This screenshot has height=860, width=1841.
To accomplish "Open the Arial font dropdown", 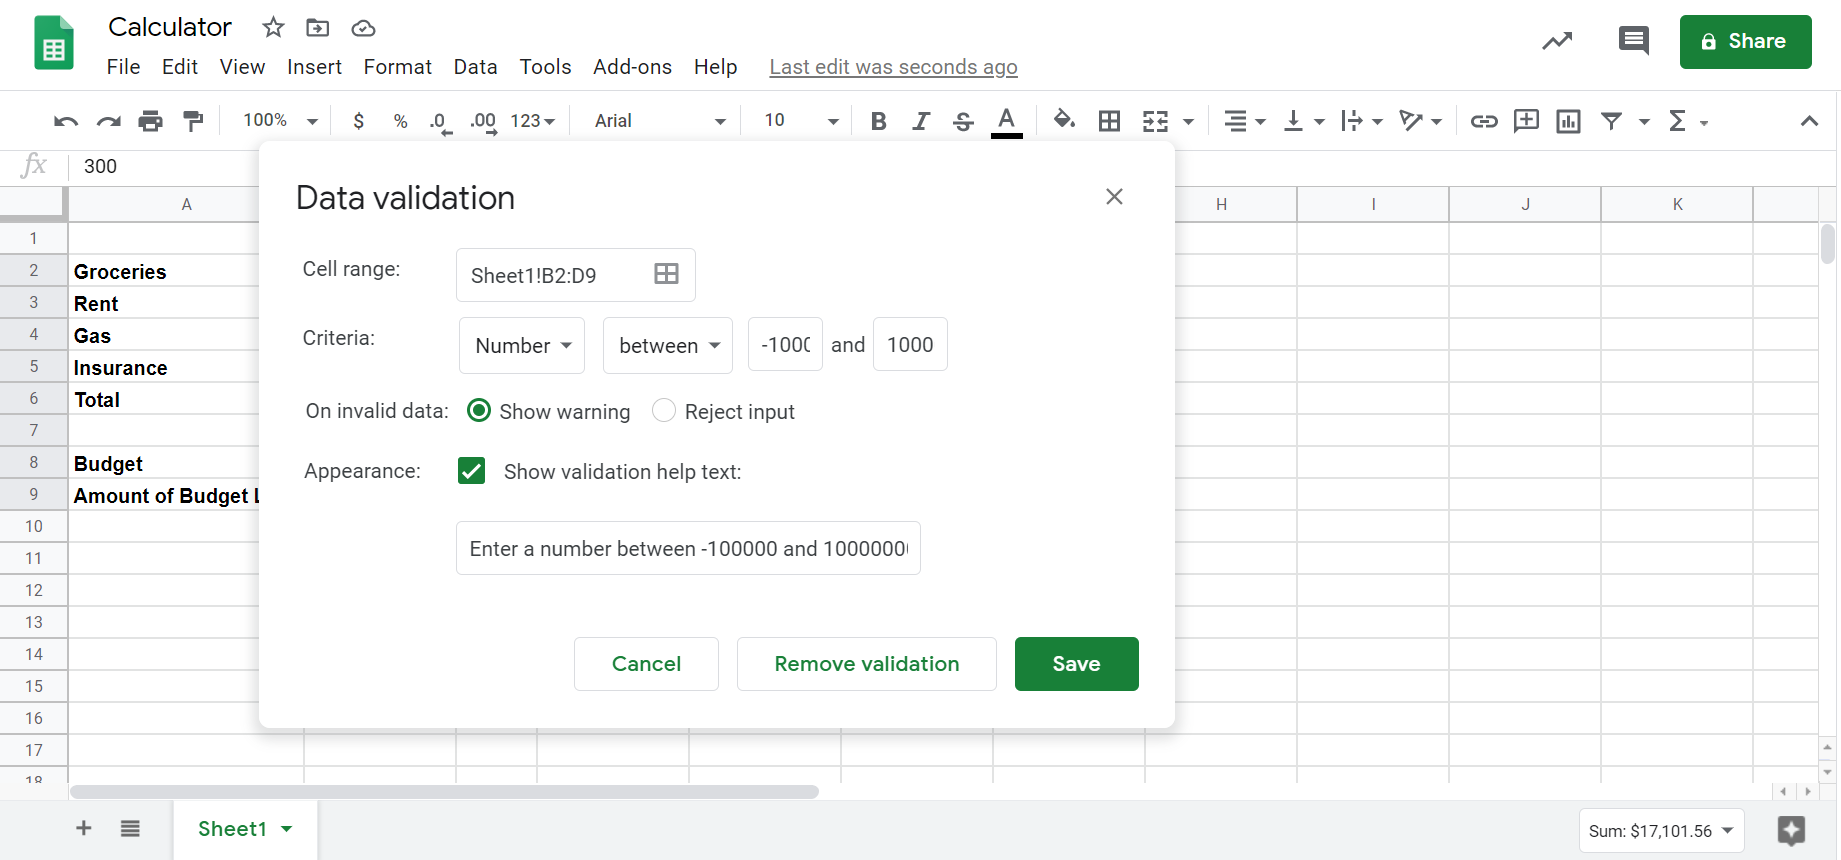I will 659,121.
